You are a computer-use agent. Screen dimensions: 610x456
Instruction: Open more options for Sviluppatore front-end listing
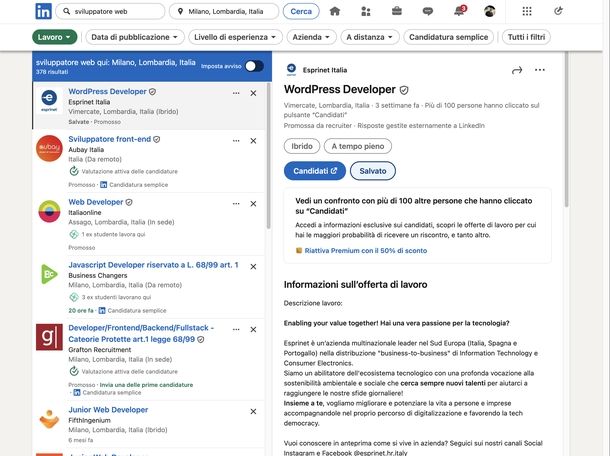pyautogui.click(x=236, y=141)
